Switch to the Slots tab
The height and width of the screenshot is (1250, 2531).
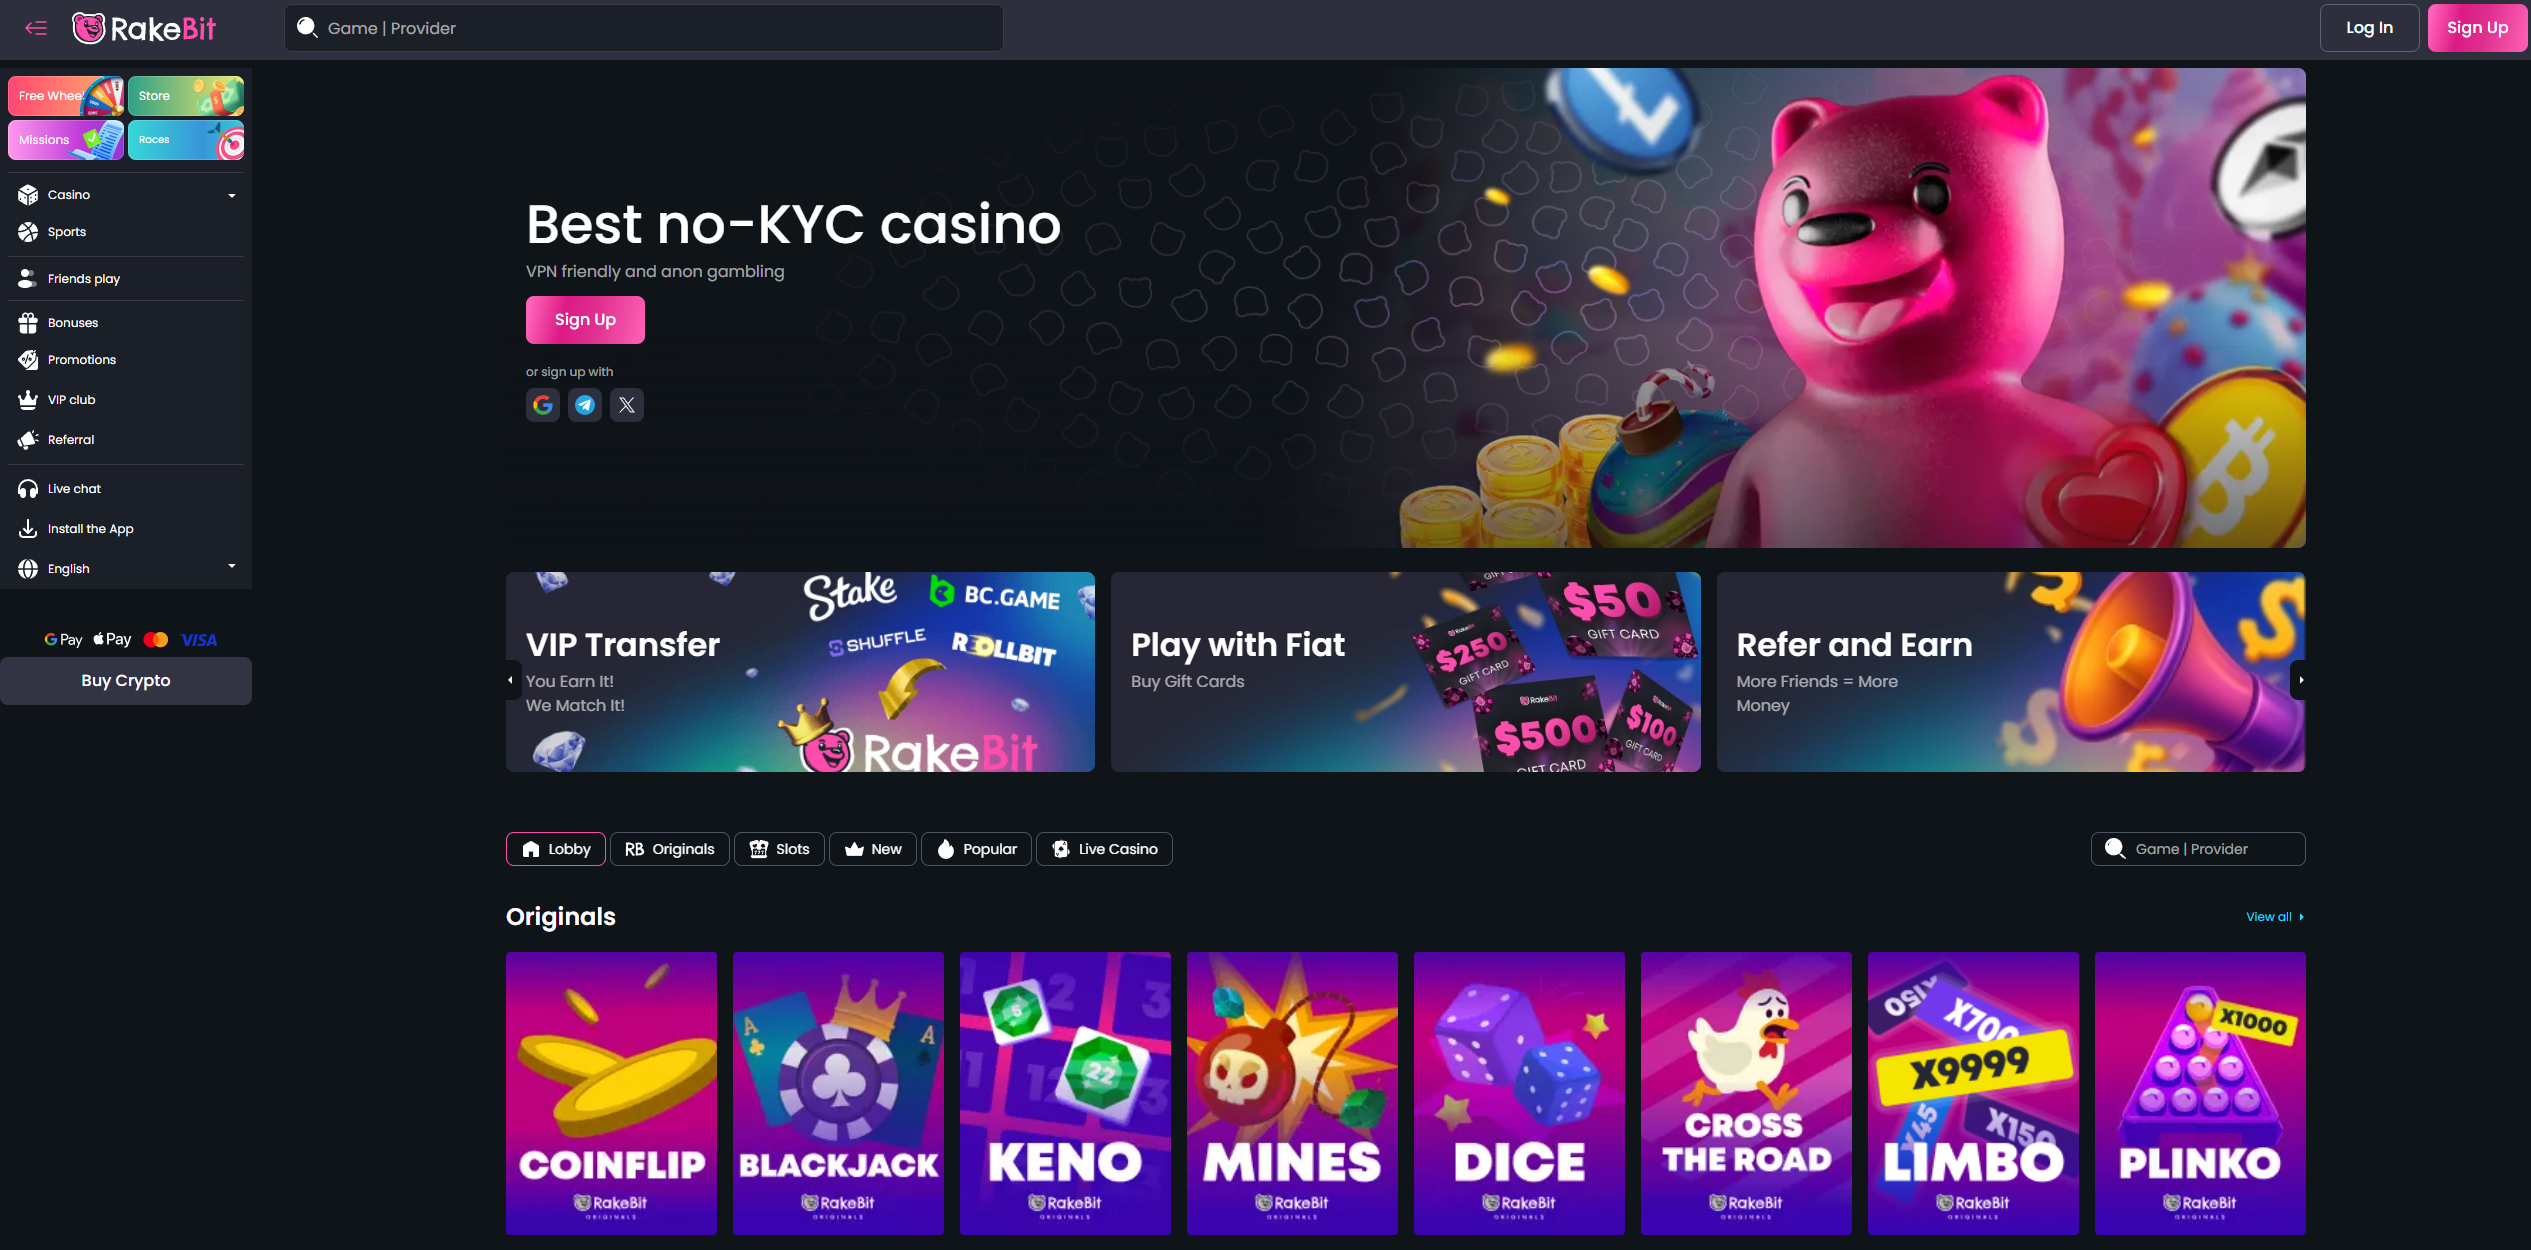(779, 849)
